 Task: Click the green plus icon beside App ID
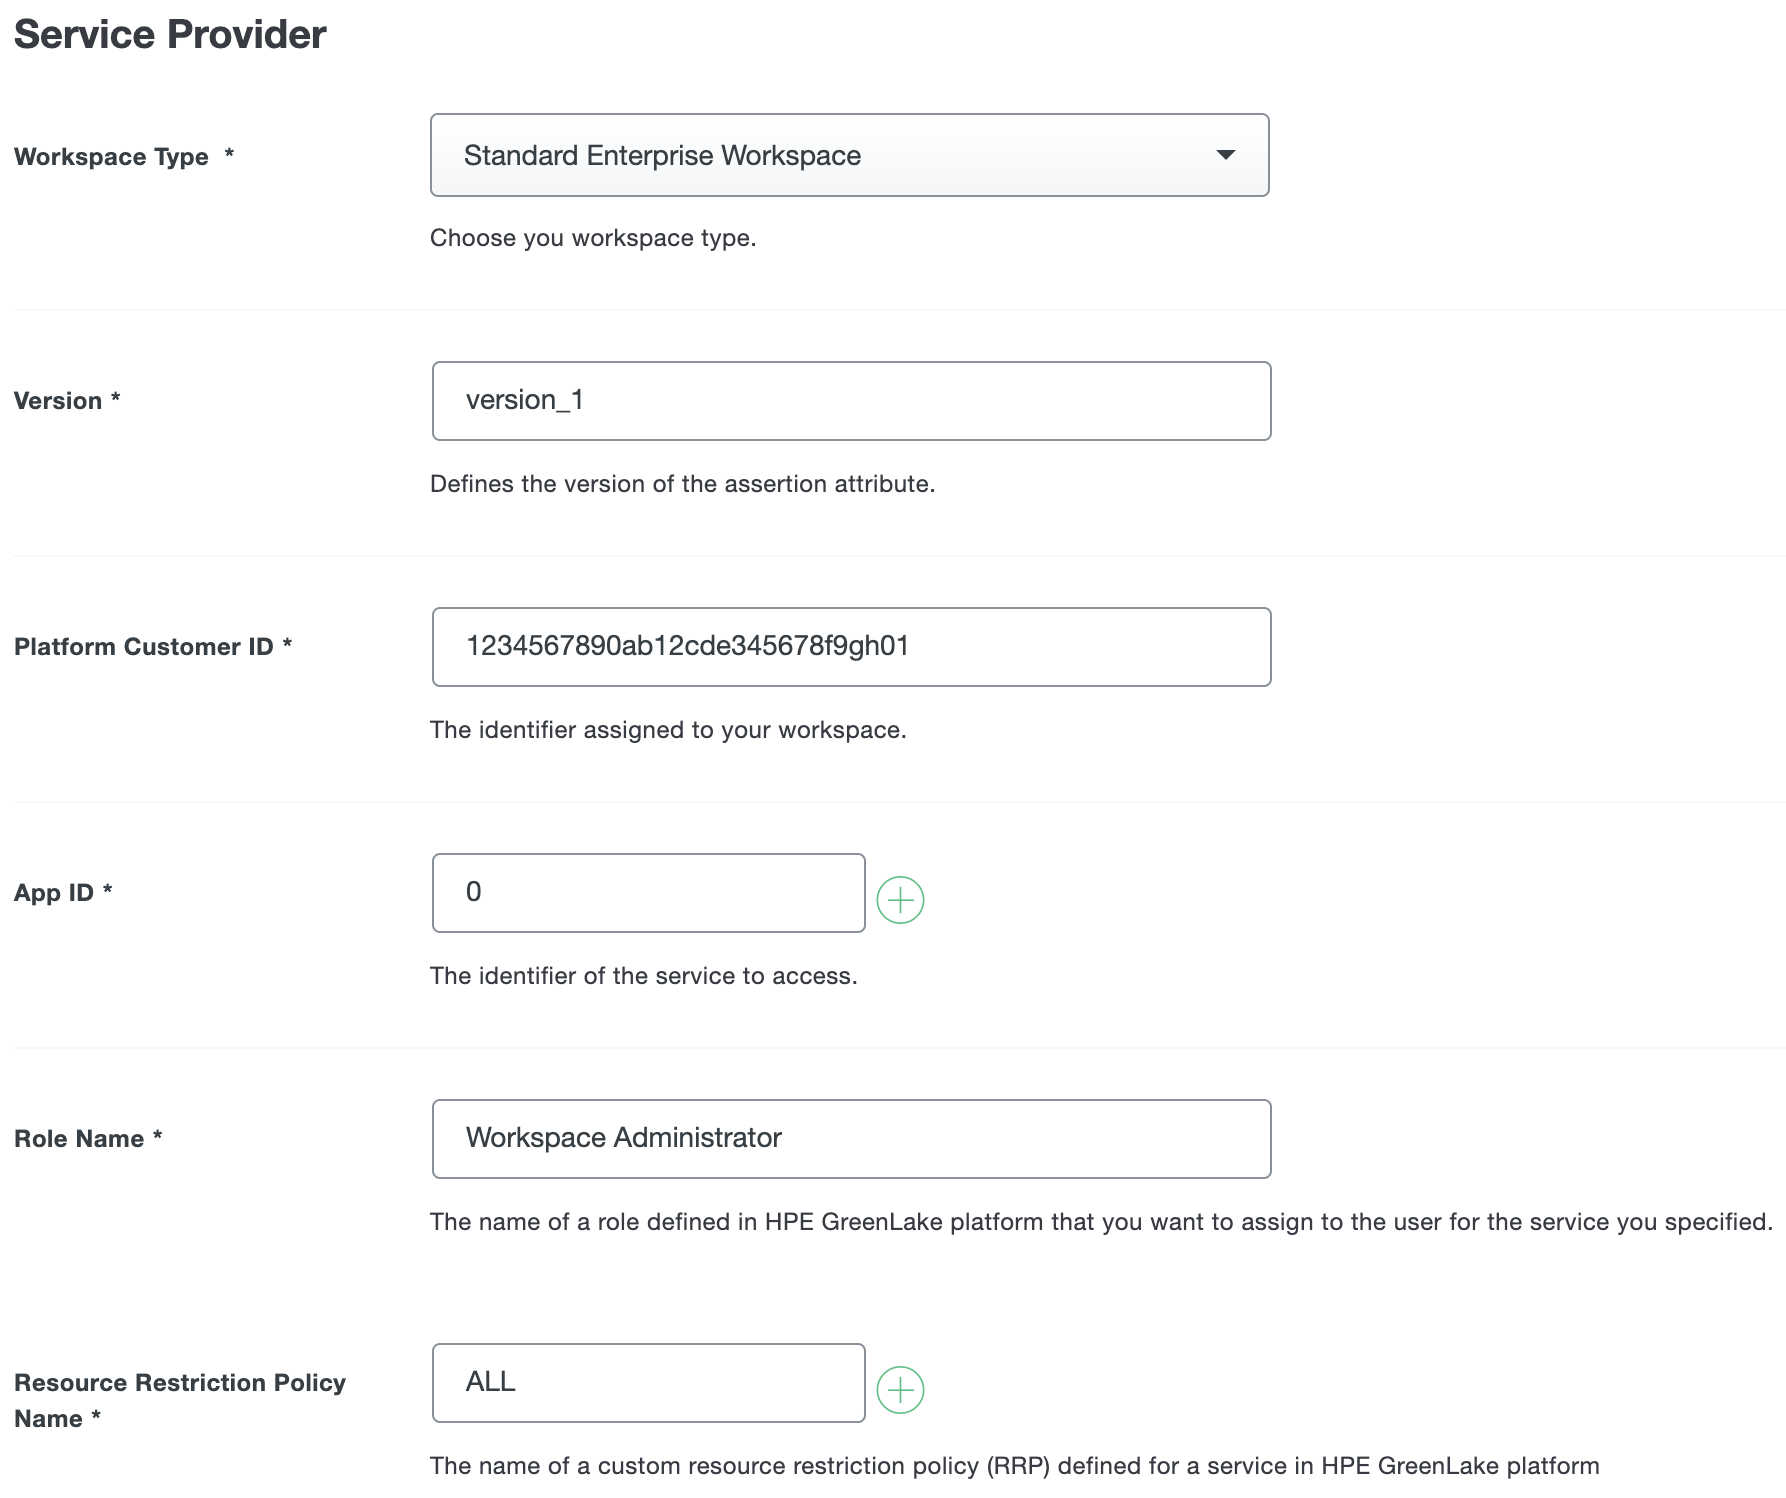[x=900, y=899]
